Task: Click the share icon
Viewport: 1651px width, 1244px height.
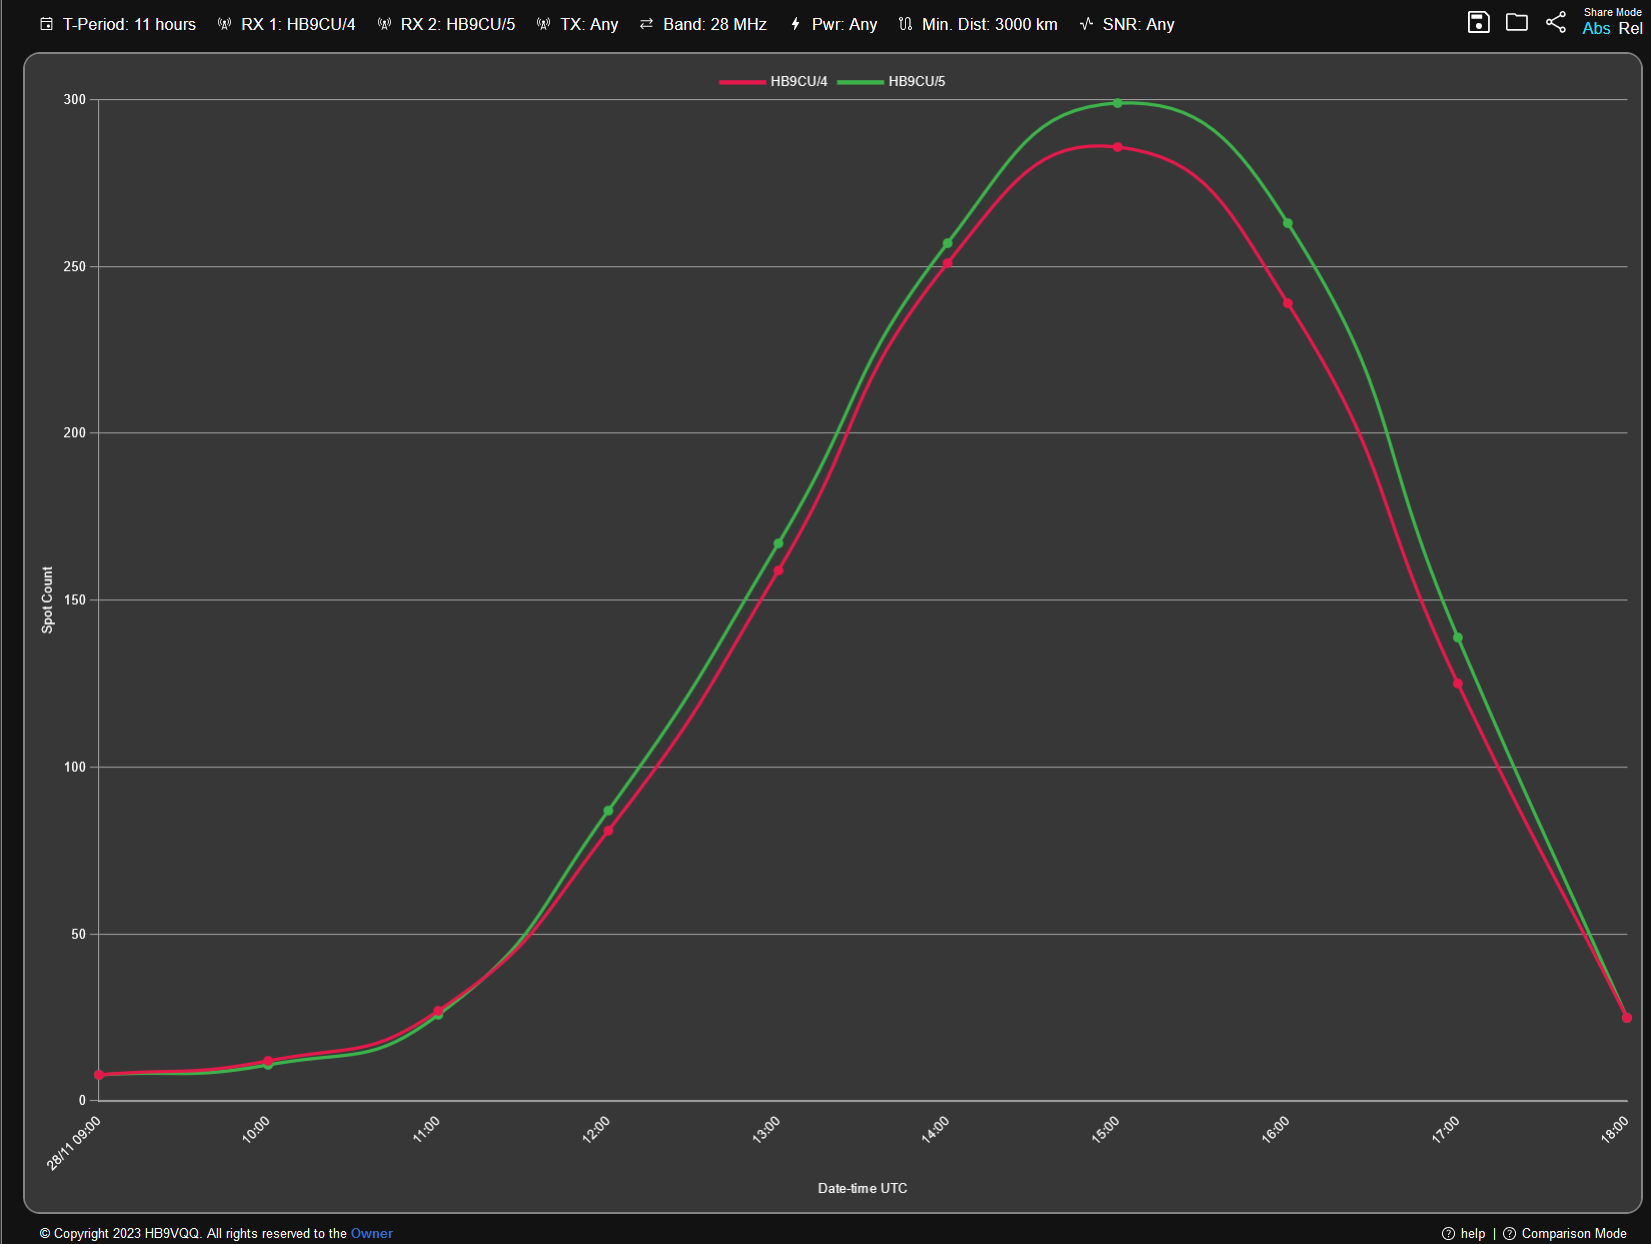Action: (x=1555, y=22)
